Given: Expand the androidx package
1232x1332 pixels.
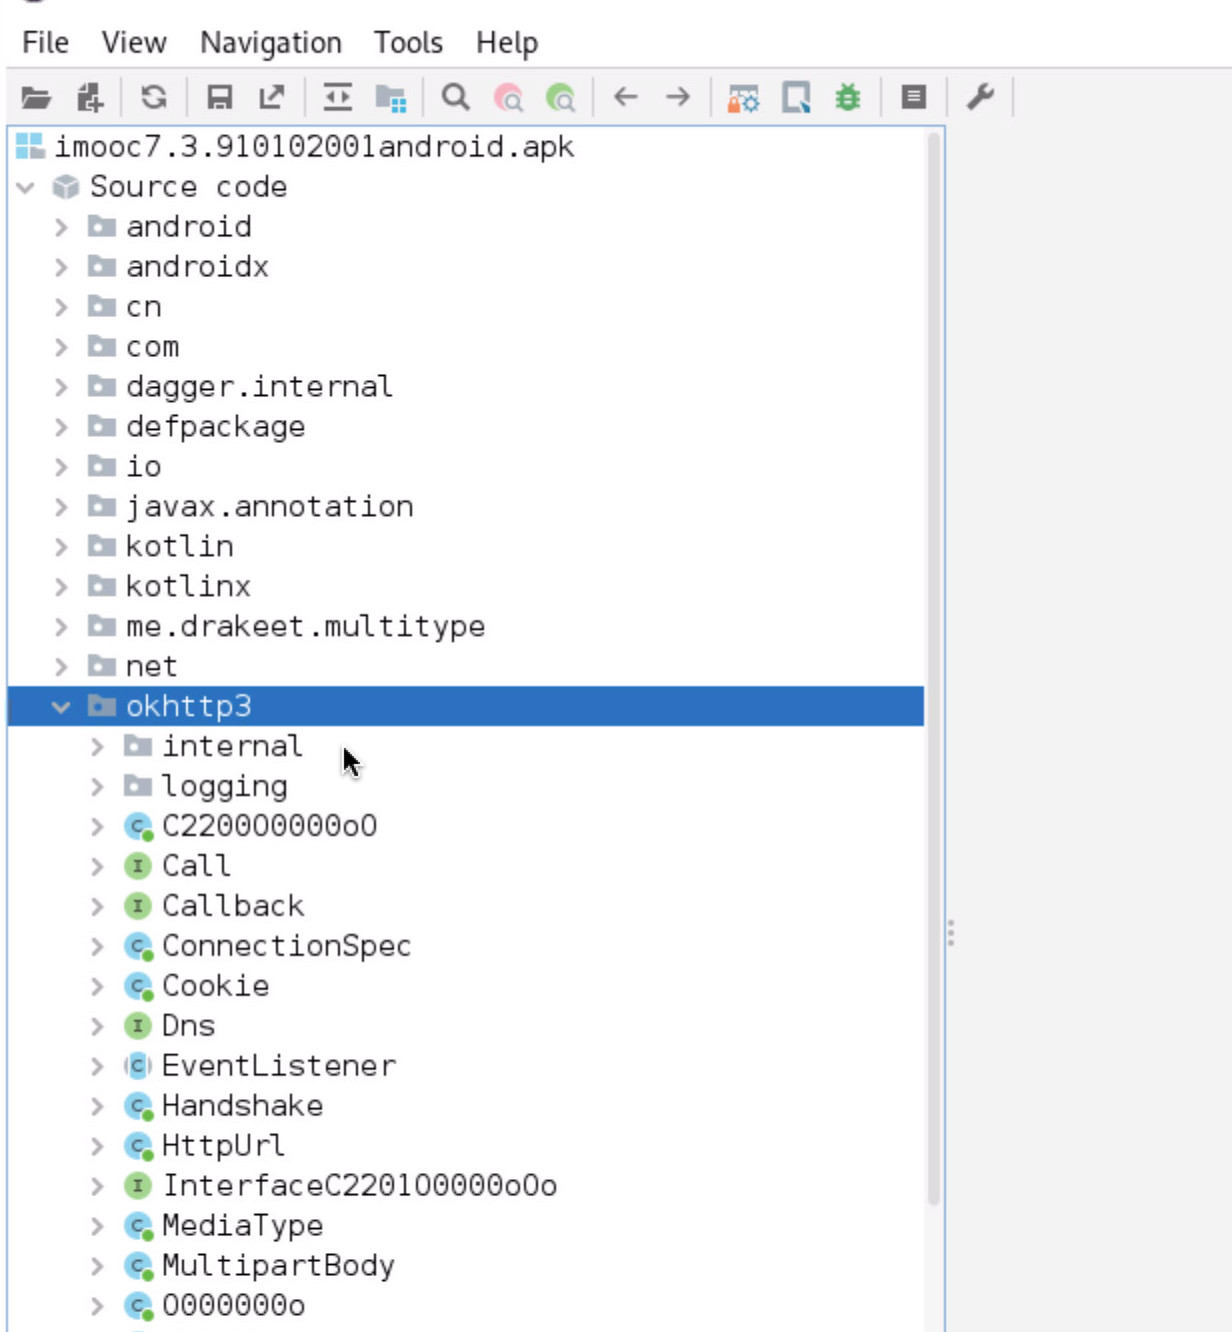Looking at the screenshot, I should 61,267.
